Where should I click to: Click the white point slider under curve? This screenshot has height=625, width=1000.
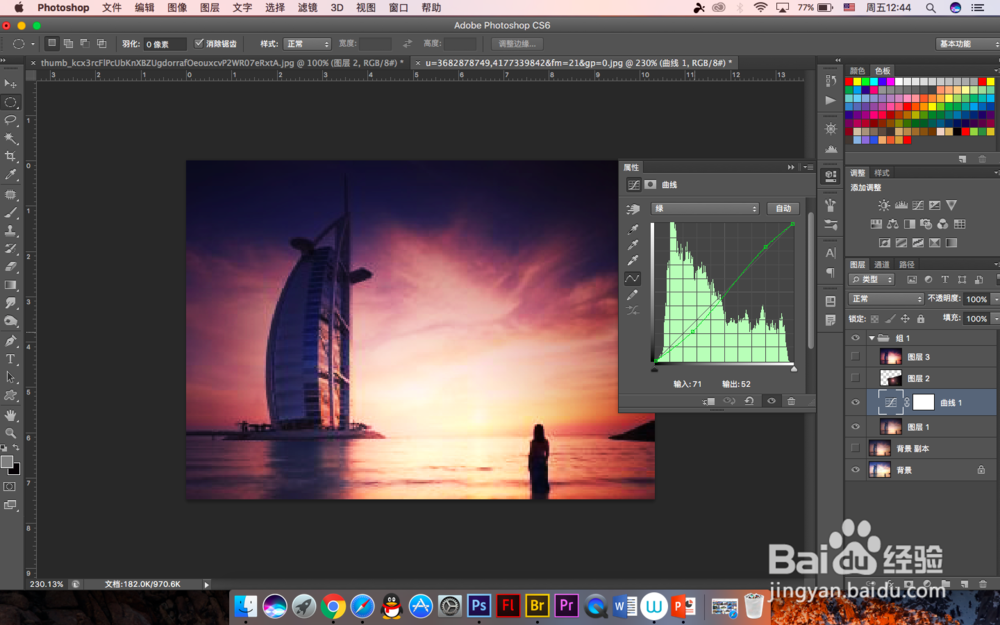click(x=794, y=369)
